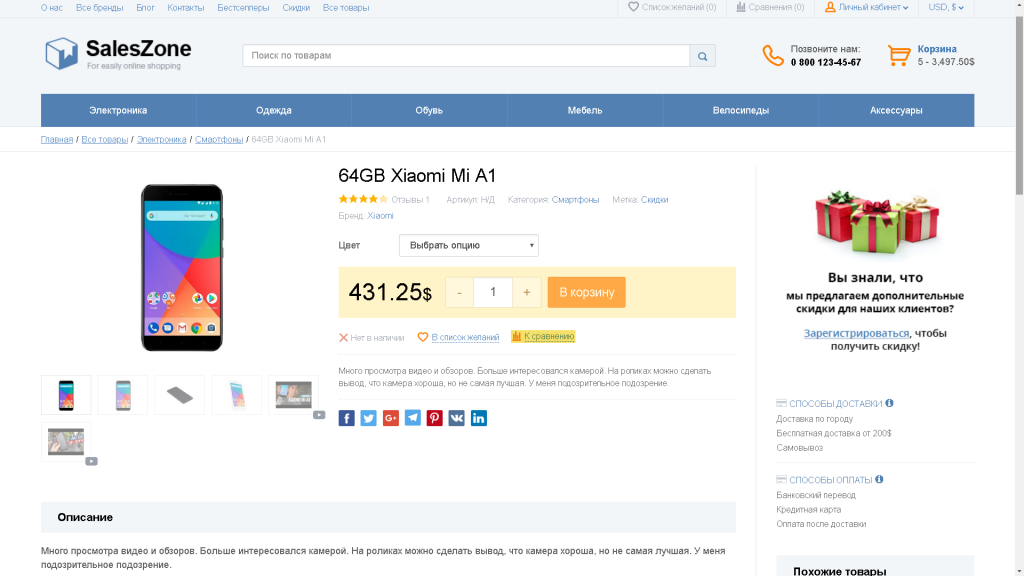This screenshot has height=576, width=1024.
Task: Go to Электроника in breadcrumbs
Action: point(161,139)
